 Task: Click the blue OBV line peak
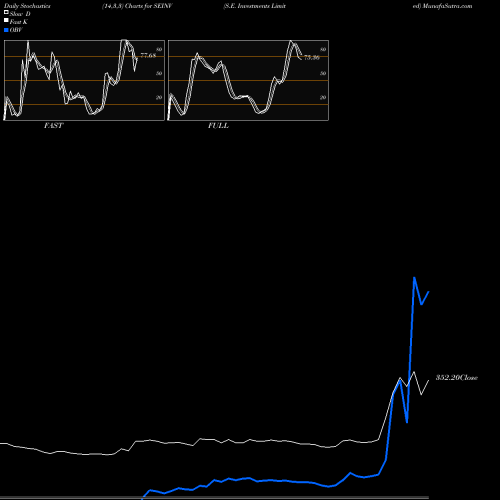(x=414, y=278)
